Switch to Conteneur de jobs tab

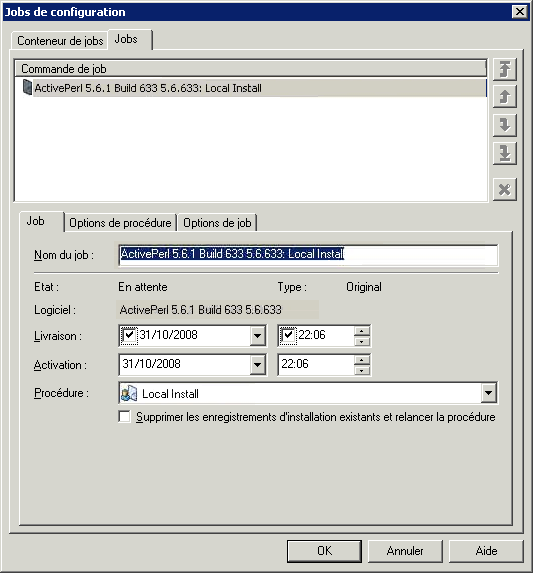(60, 41)
